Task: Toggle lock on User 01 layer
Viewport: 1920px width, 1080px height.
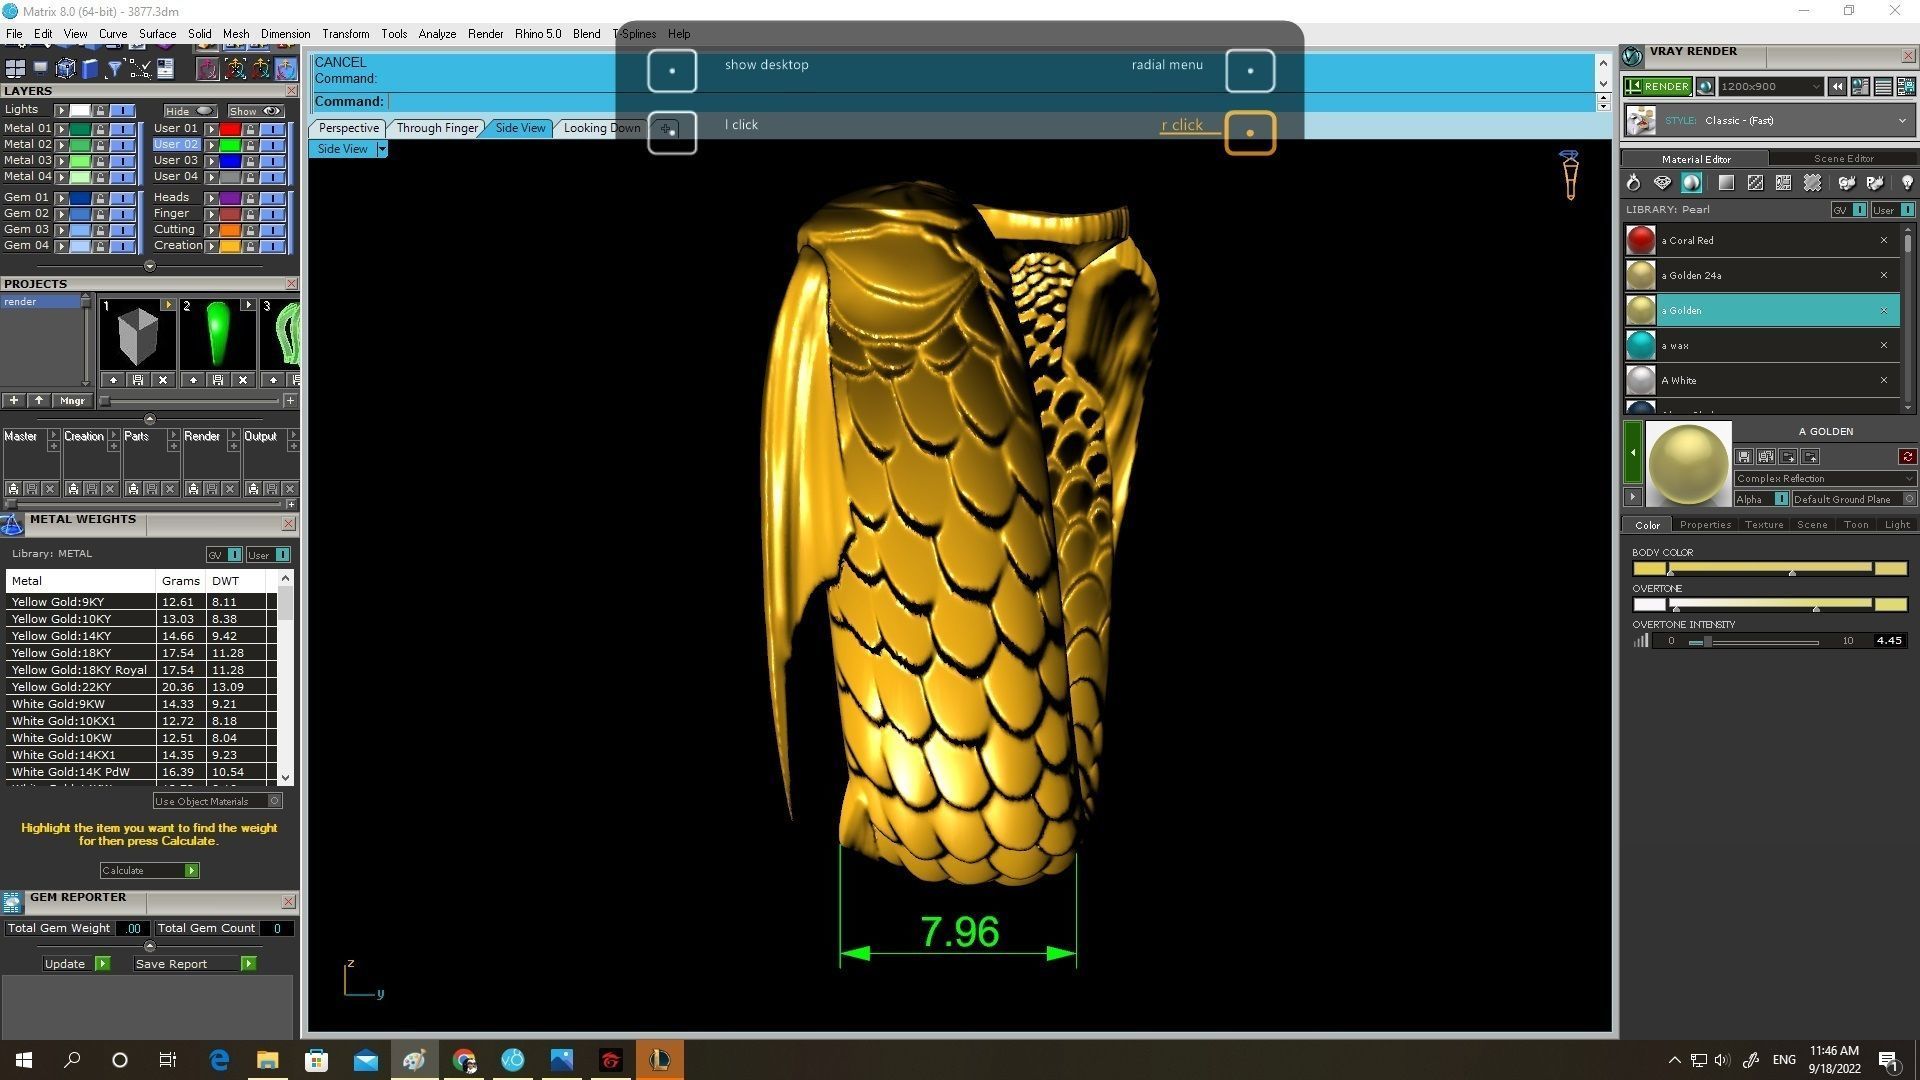Action: coord(250,129)
